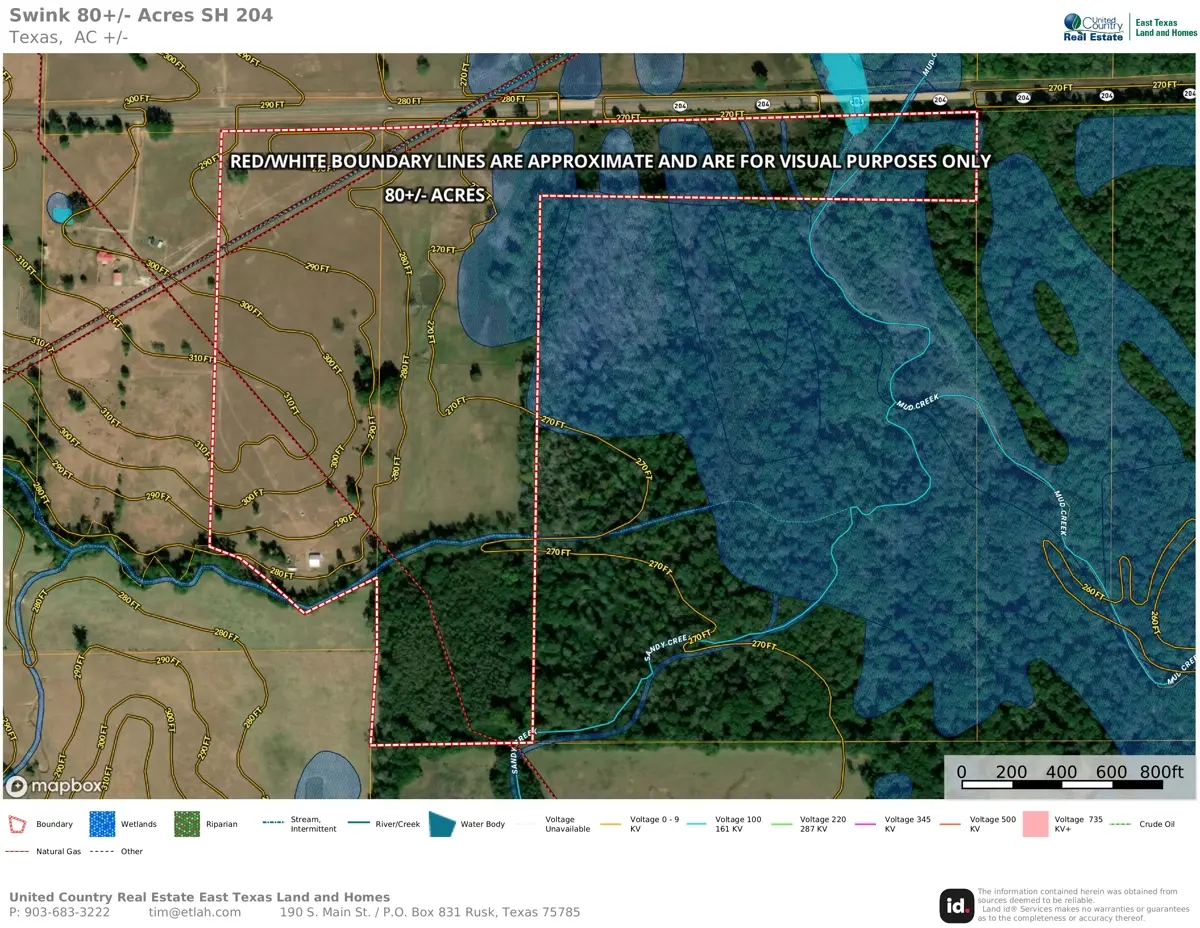This screenshot has width=1200, height=928.
Task: Click the United Country Real Estate logo
Action: pyautogui.click(x=1093, y=27)
